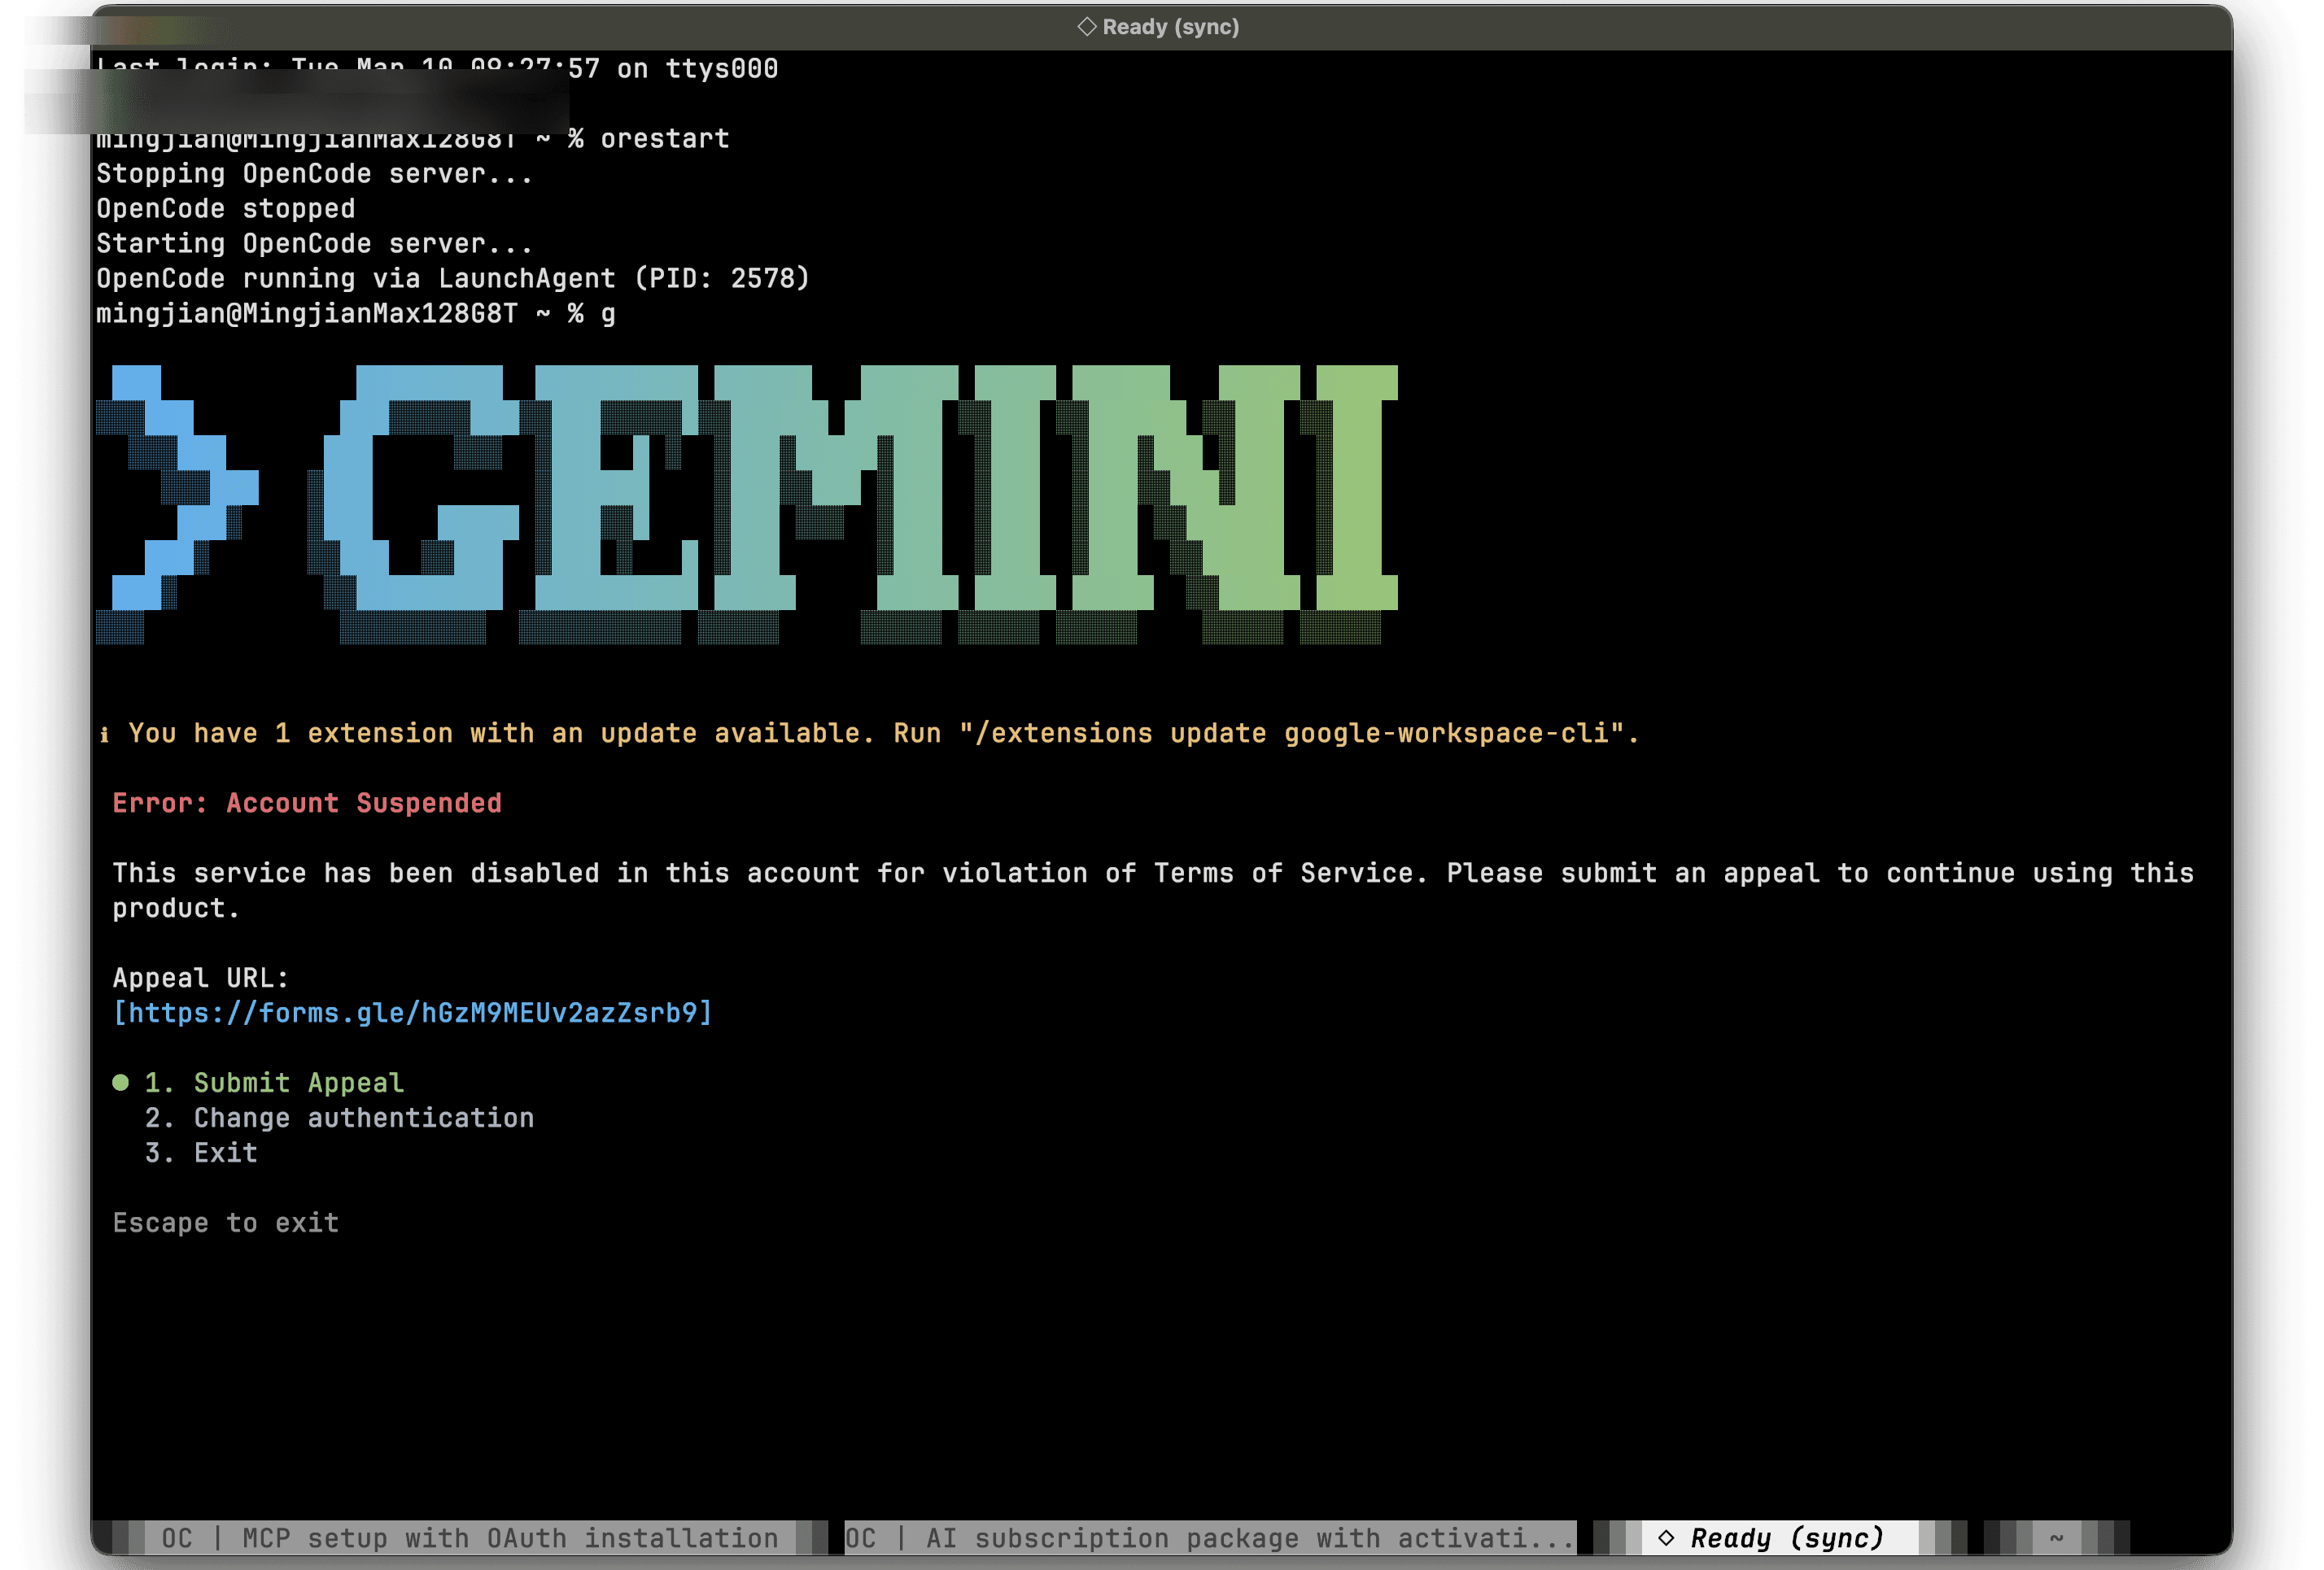Switch to the MCP setup with OAuth installation tab

[x=470, y=1538]
